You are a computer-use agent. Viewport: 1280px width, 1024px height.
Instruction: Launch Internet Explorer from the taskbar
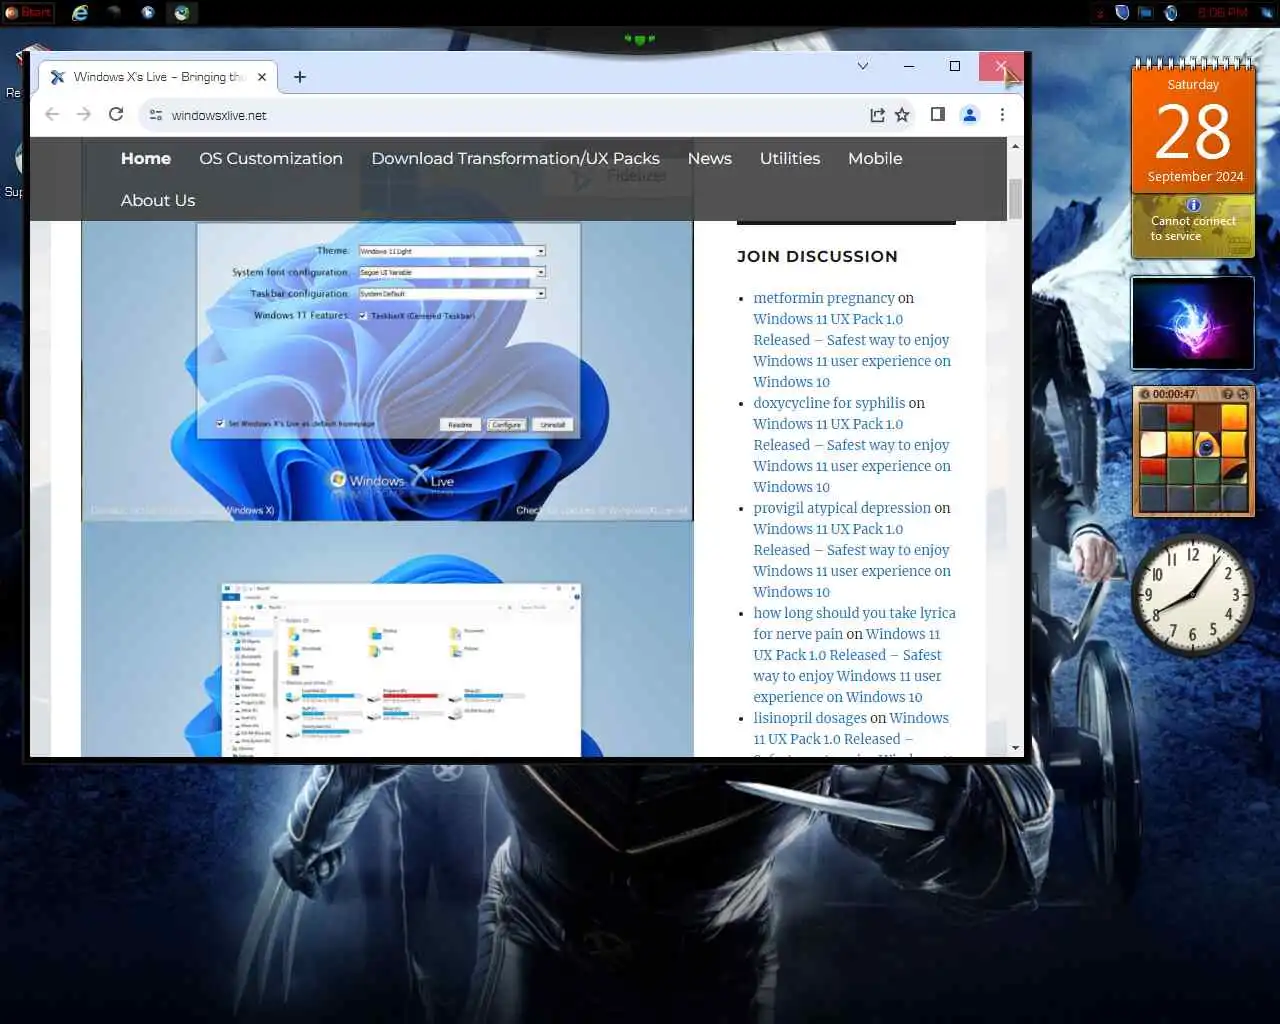80,13
